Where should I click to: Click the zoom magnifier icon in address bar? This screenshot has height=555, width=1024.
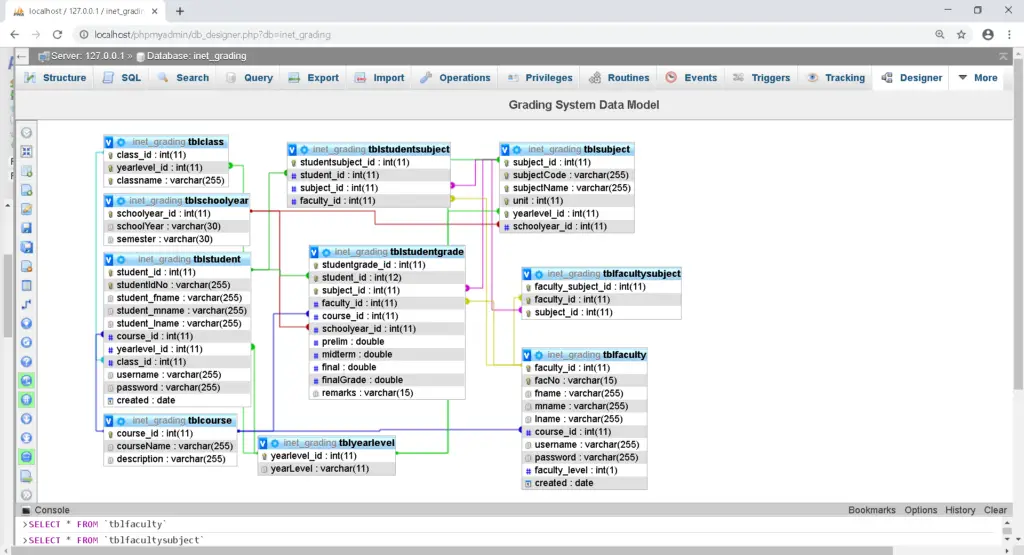(939, 34)
